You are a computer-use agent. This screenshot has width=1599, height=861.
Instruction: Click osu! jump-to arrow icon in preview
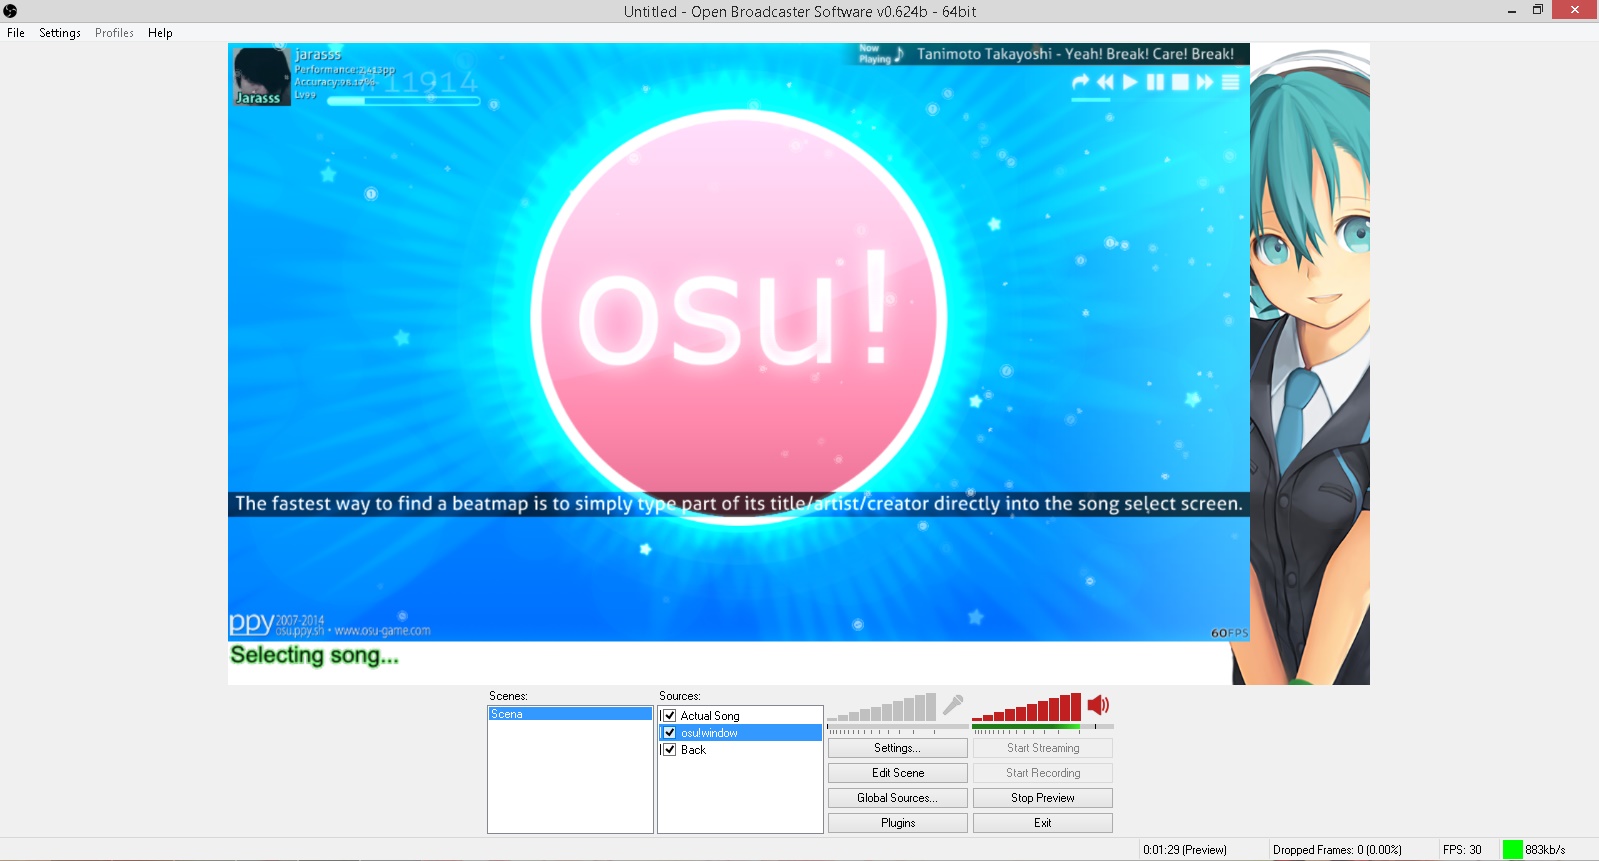click(1080, 82)
